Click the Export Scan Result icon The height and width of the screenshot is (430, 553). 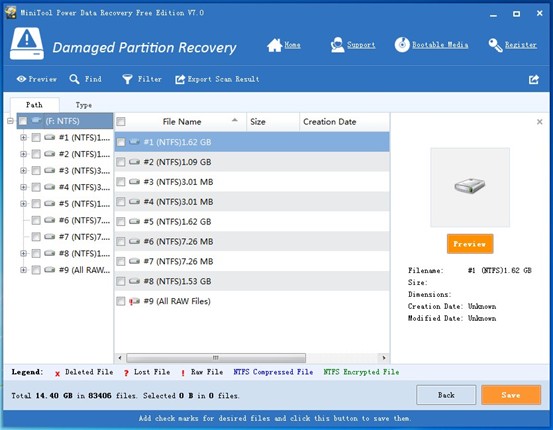pos(180,79)
